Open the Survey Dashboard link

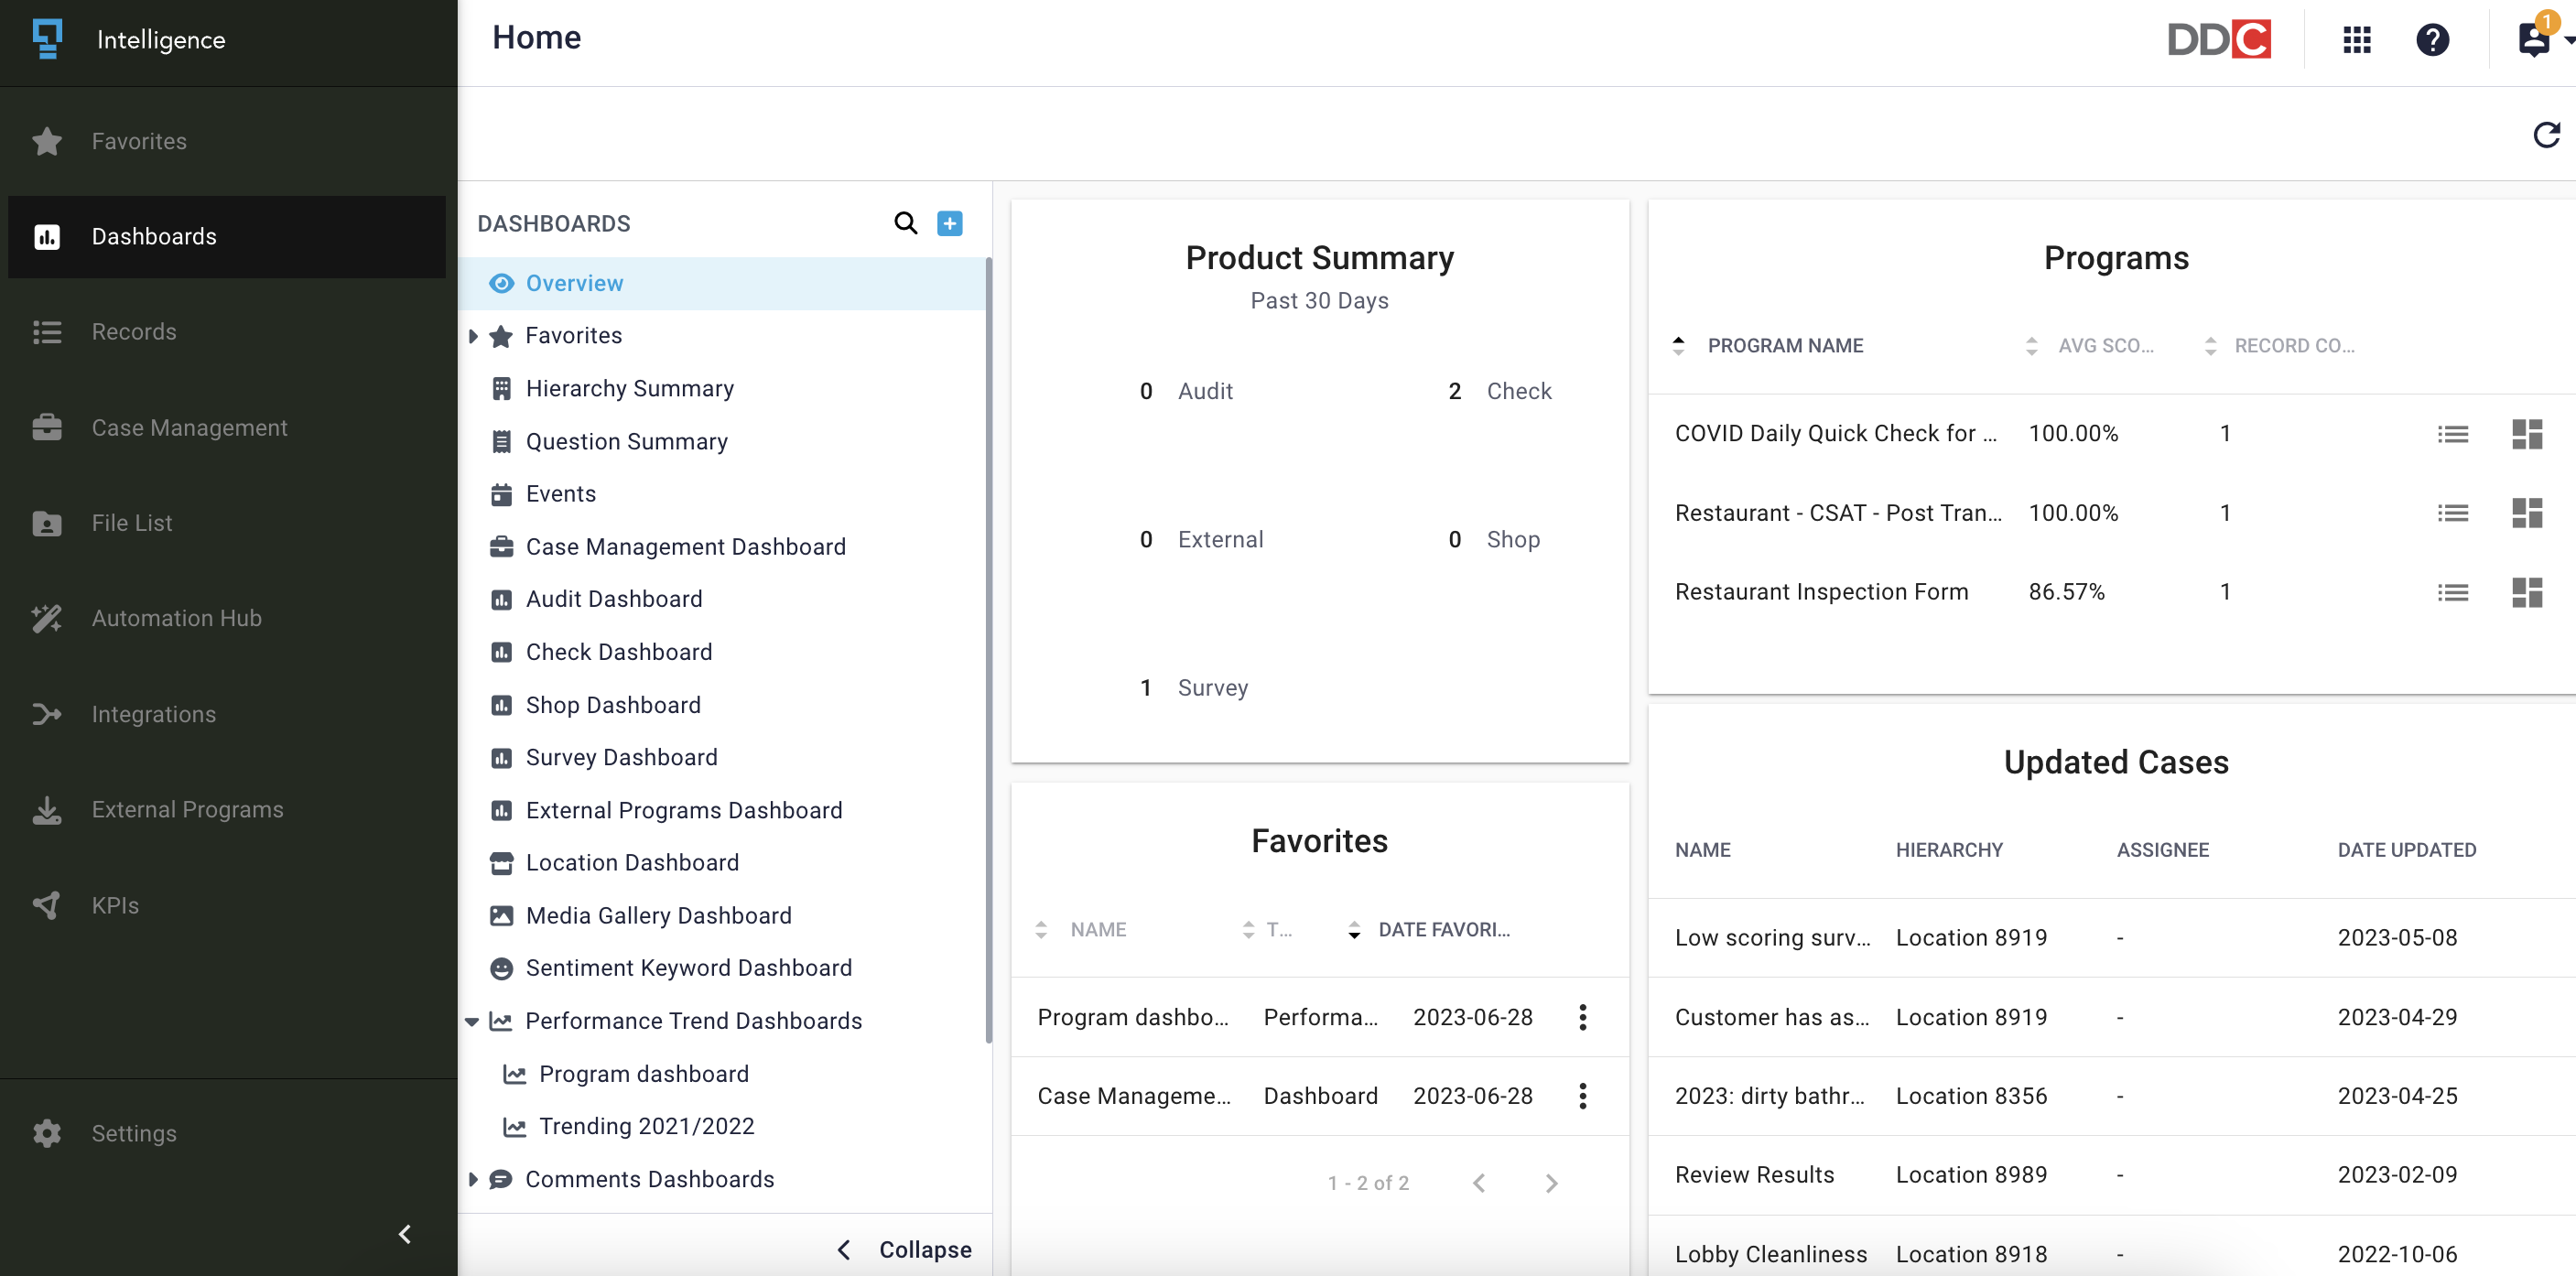pyautogui.click(x=621, y=757)
